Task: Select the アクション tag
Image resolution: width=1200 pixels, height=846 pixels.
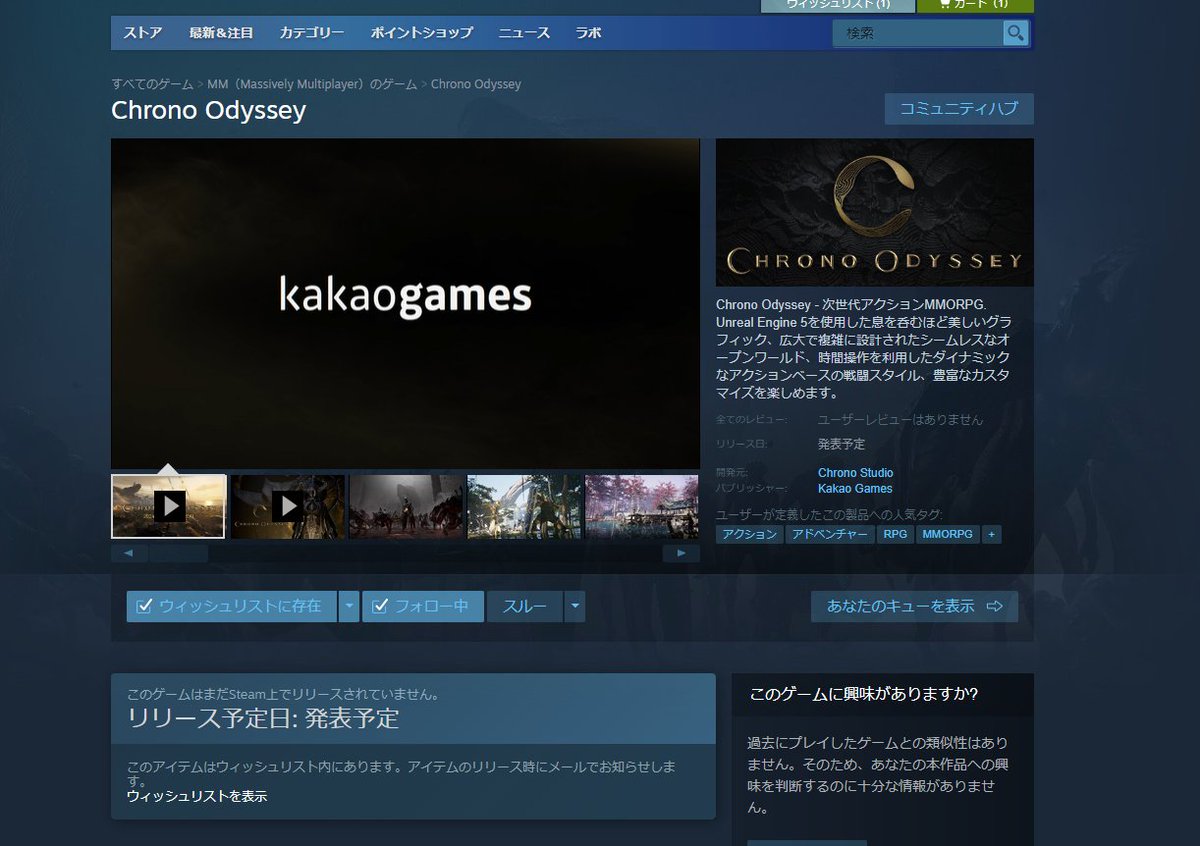Action: pos(750,535)
